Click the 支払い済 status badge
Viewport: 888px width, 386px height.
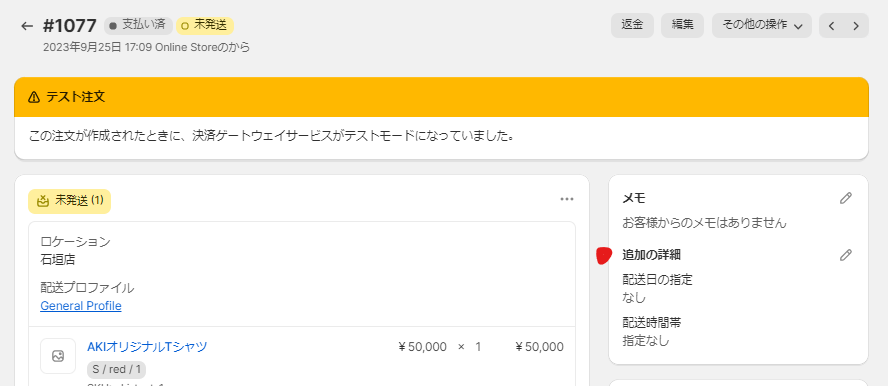point(138,25)
